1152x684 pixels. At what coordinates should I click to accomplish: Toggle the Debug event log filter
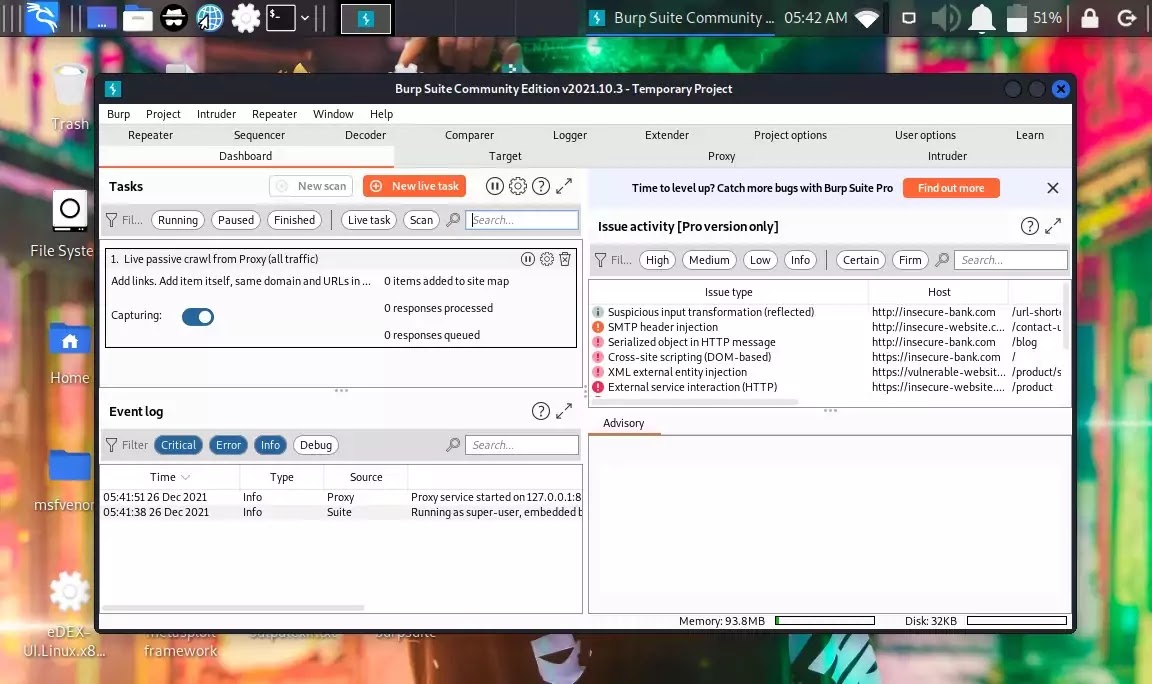(316, 445)
